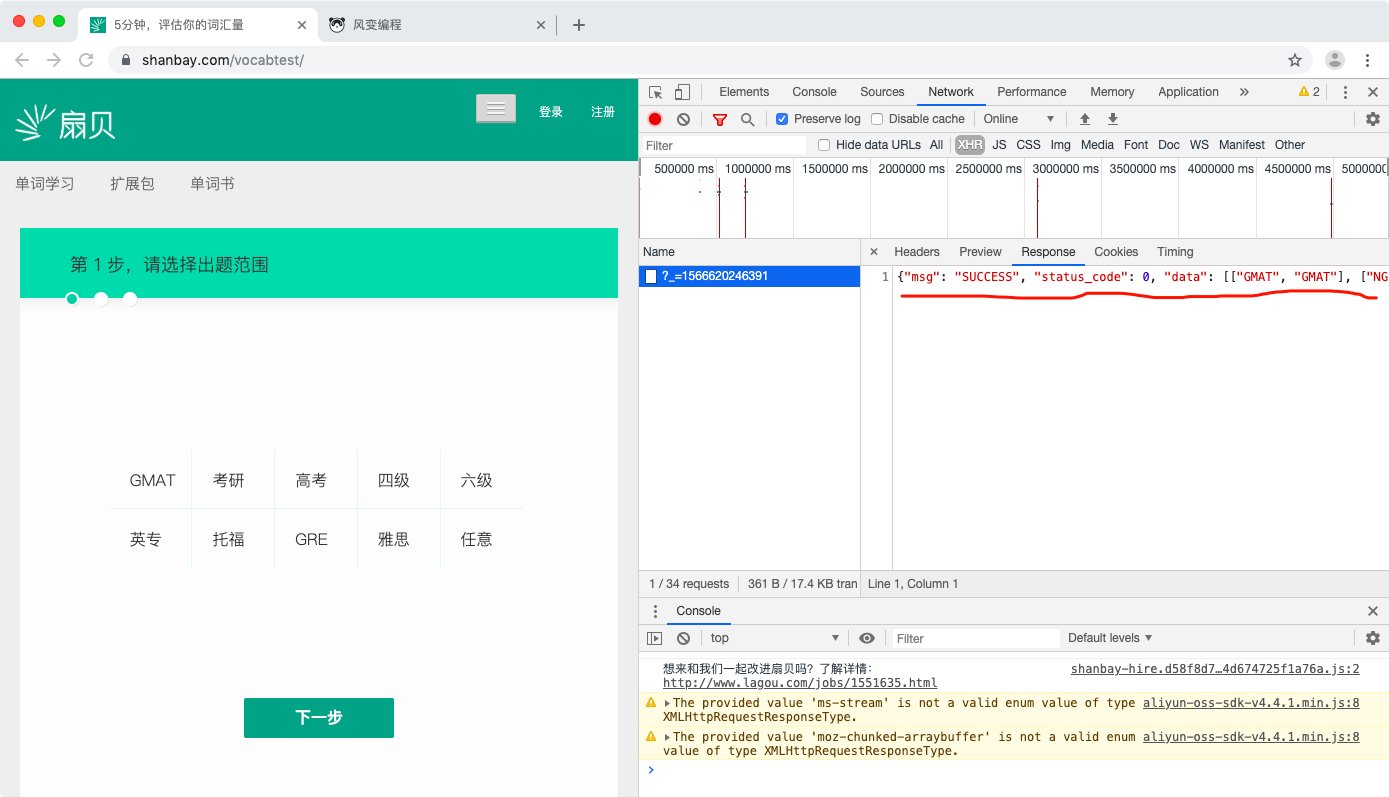Screen dimensions: 1389x797
Task: Select the Preview tab
Action: pyautogui.click(x=980, y=252)
